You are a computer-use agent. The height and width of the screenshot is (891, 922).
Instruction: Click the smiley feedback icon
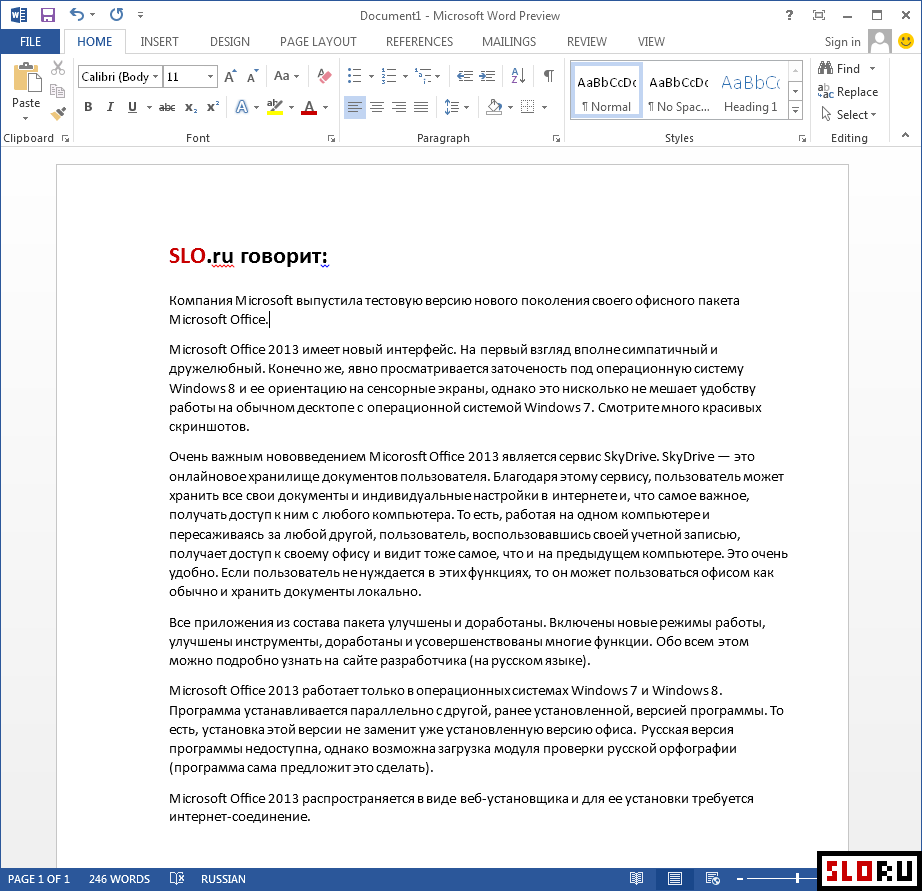point(906,41)
